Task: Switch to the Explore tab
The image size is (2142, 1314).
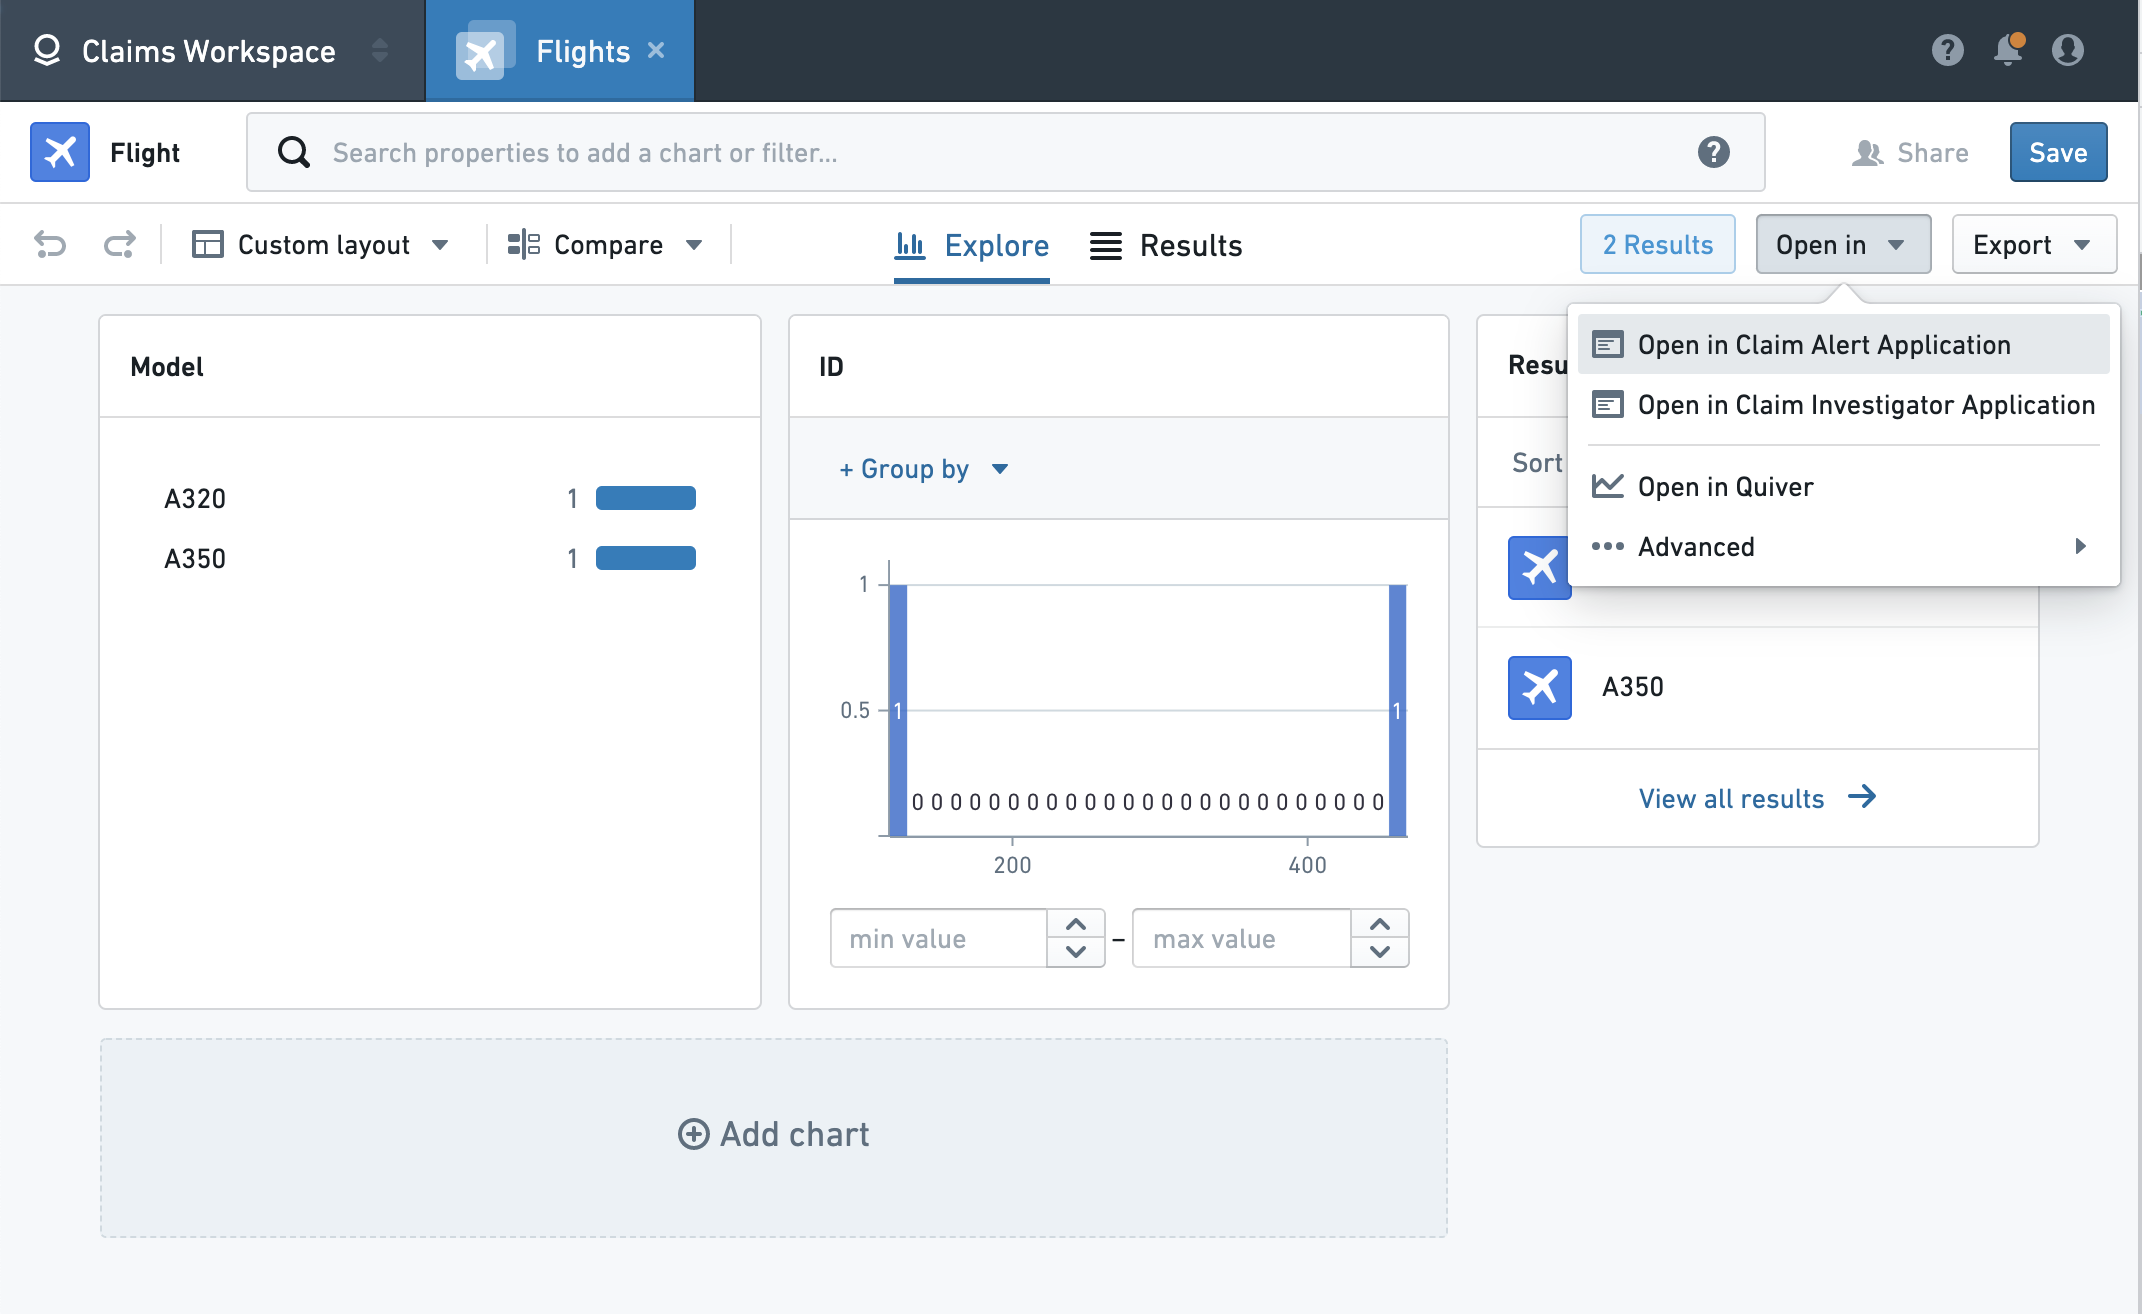Action: coord(971,246)
